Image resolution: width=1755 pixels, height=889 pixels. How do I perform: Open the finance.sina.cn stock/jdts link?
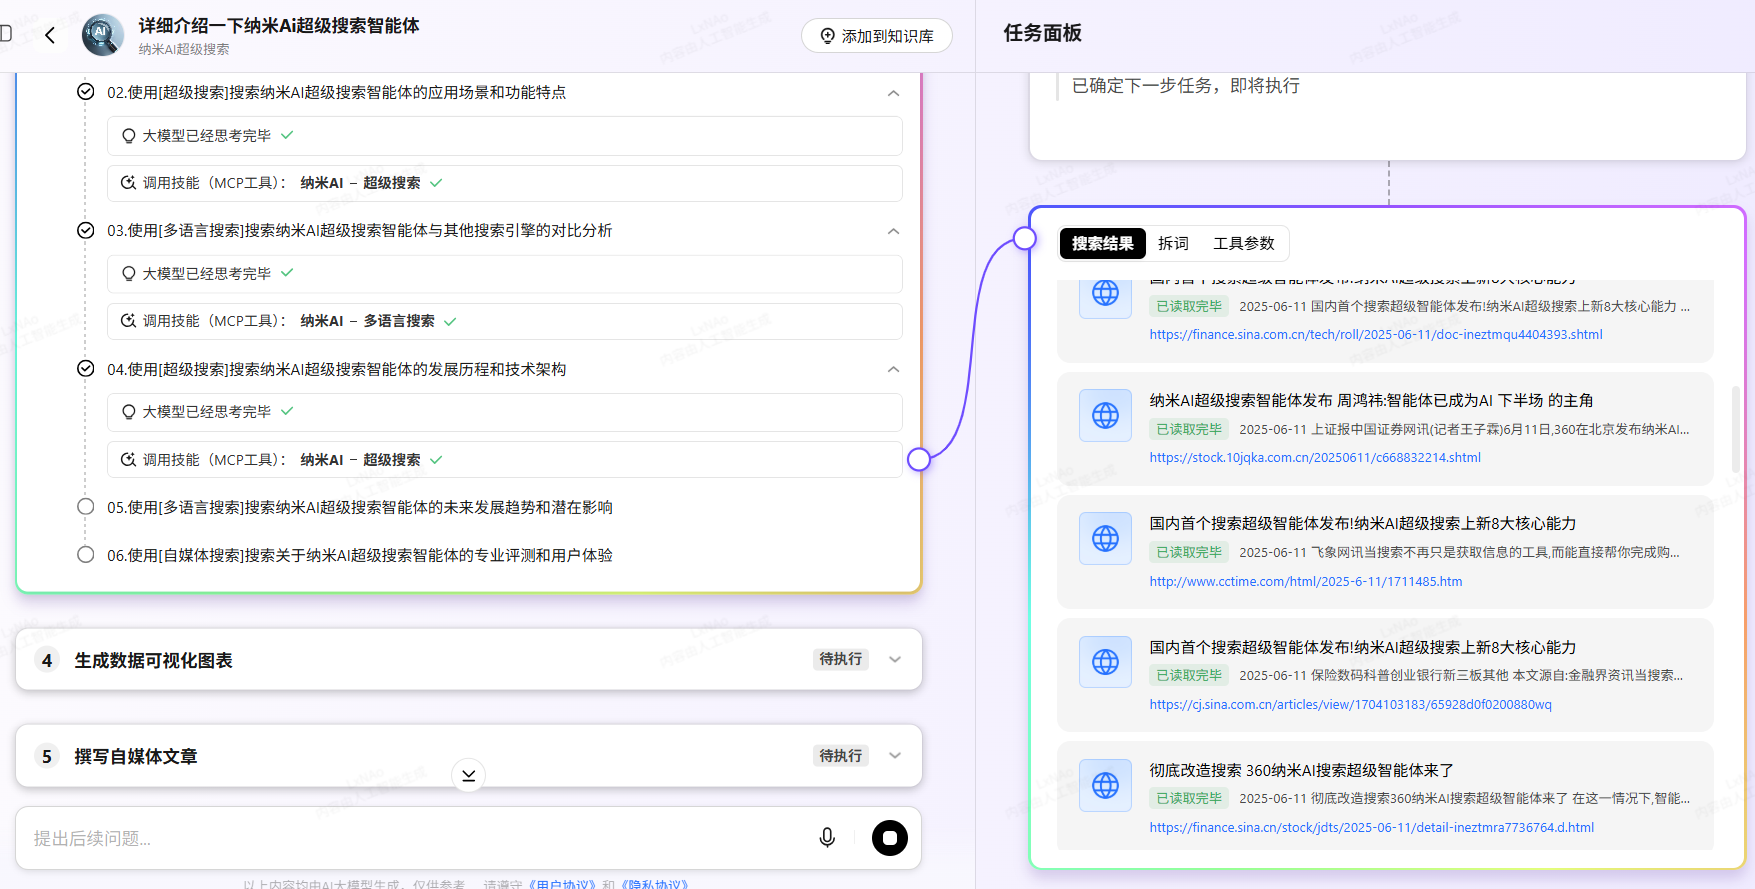pyautogui.click(x=1372, y=828)
